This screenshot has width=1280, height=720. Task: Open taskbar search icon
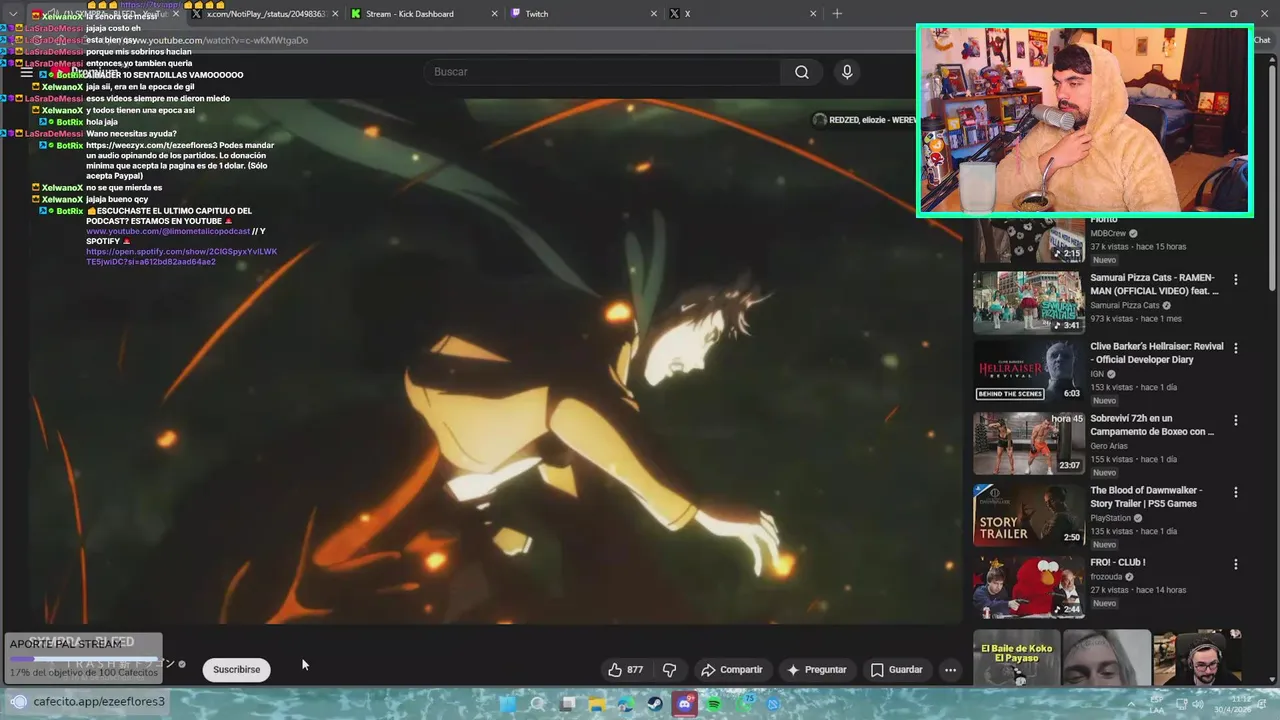538,704
